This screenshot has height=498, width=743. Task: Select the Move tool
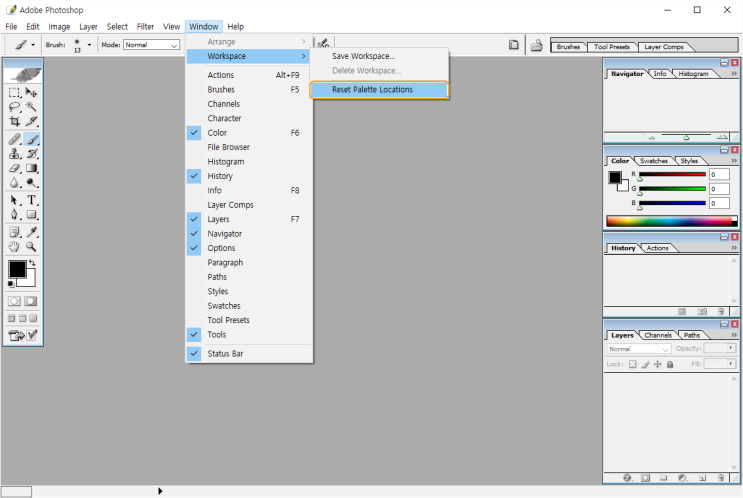pos(31,92)
